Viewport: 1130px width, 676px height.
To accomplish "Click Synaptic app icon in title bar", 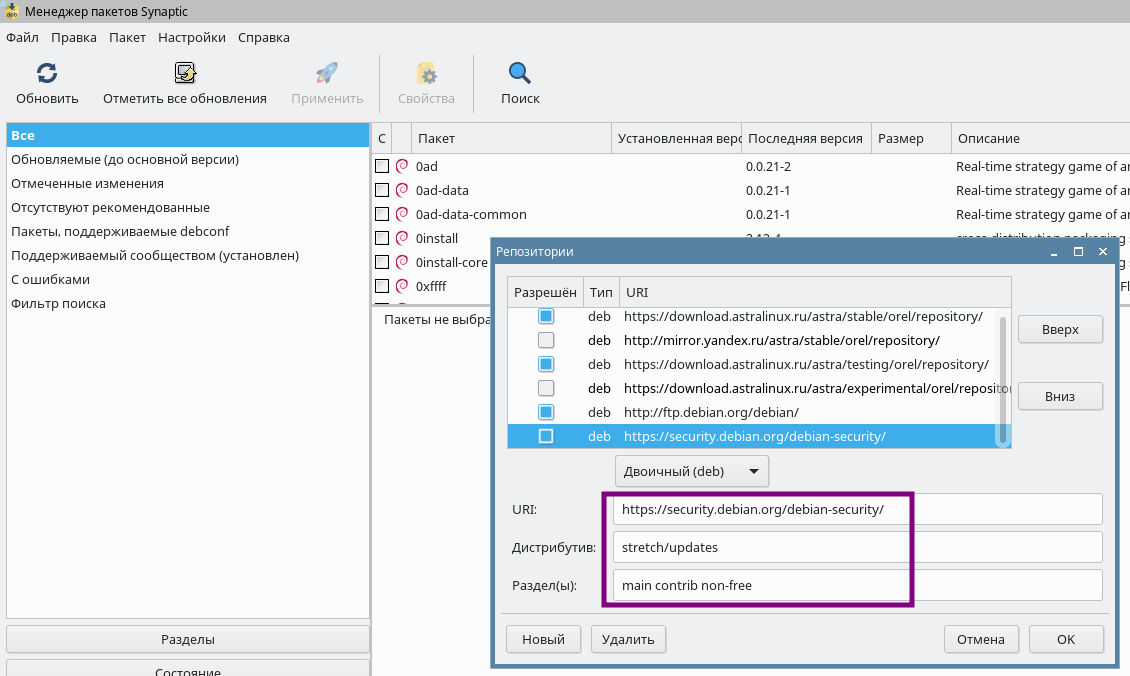I will [11, 11].
